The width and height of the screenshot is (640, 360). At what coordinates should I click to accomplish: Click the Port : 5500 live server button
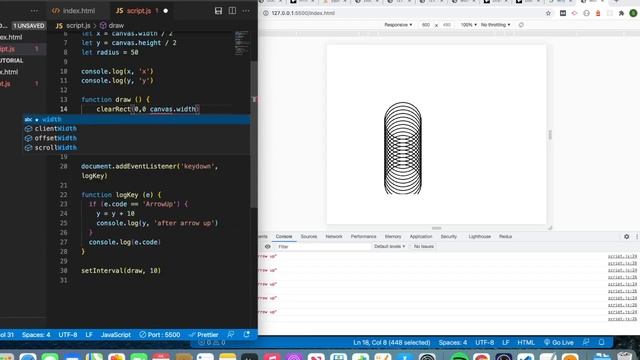(x=160, y=335)
